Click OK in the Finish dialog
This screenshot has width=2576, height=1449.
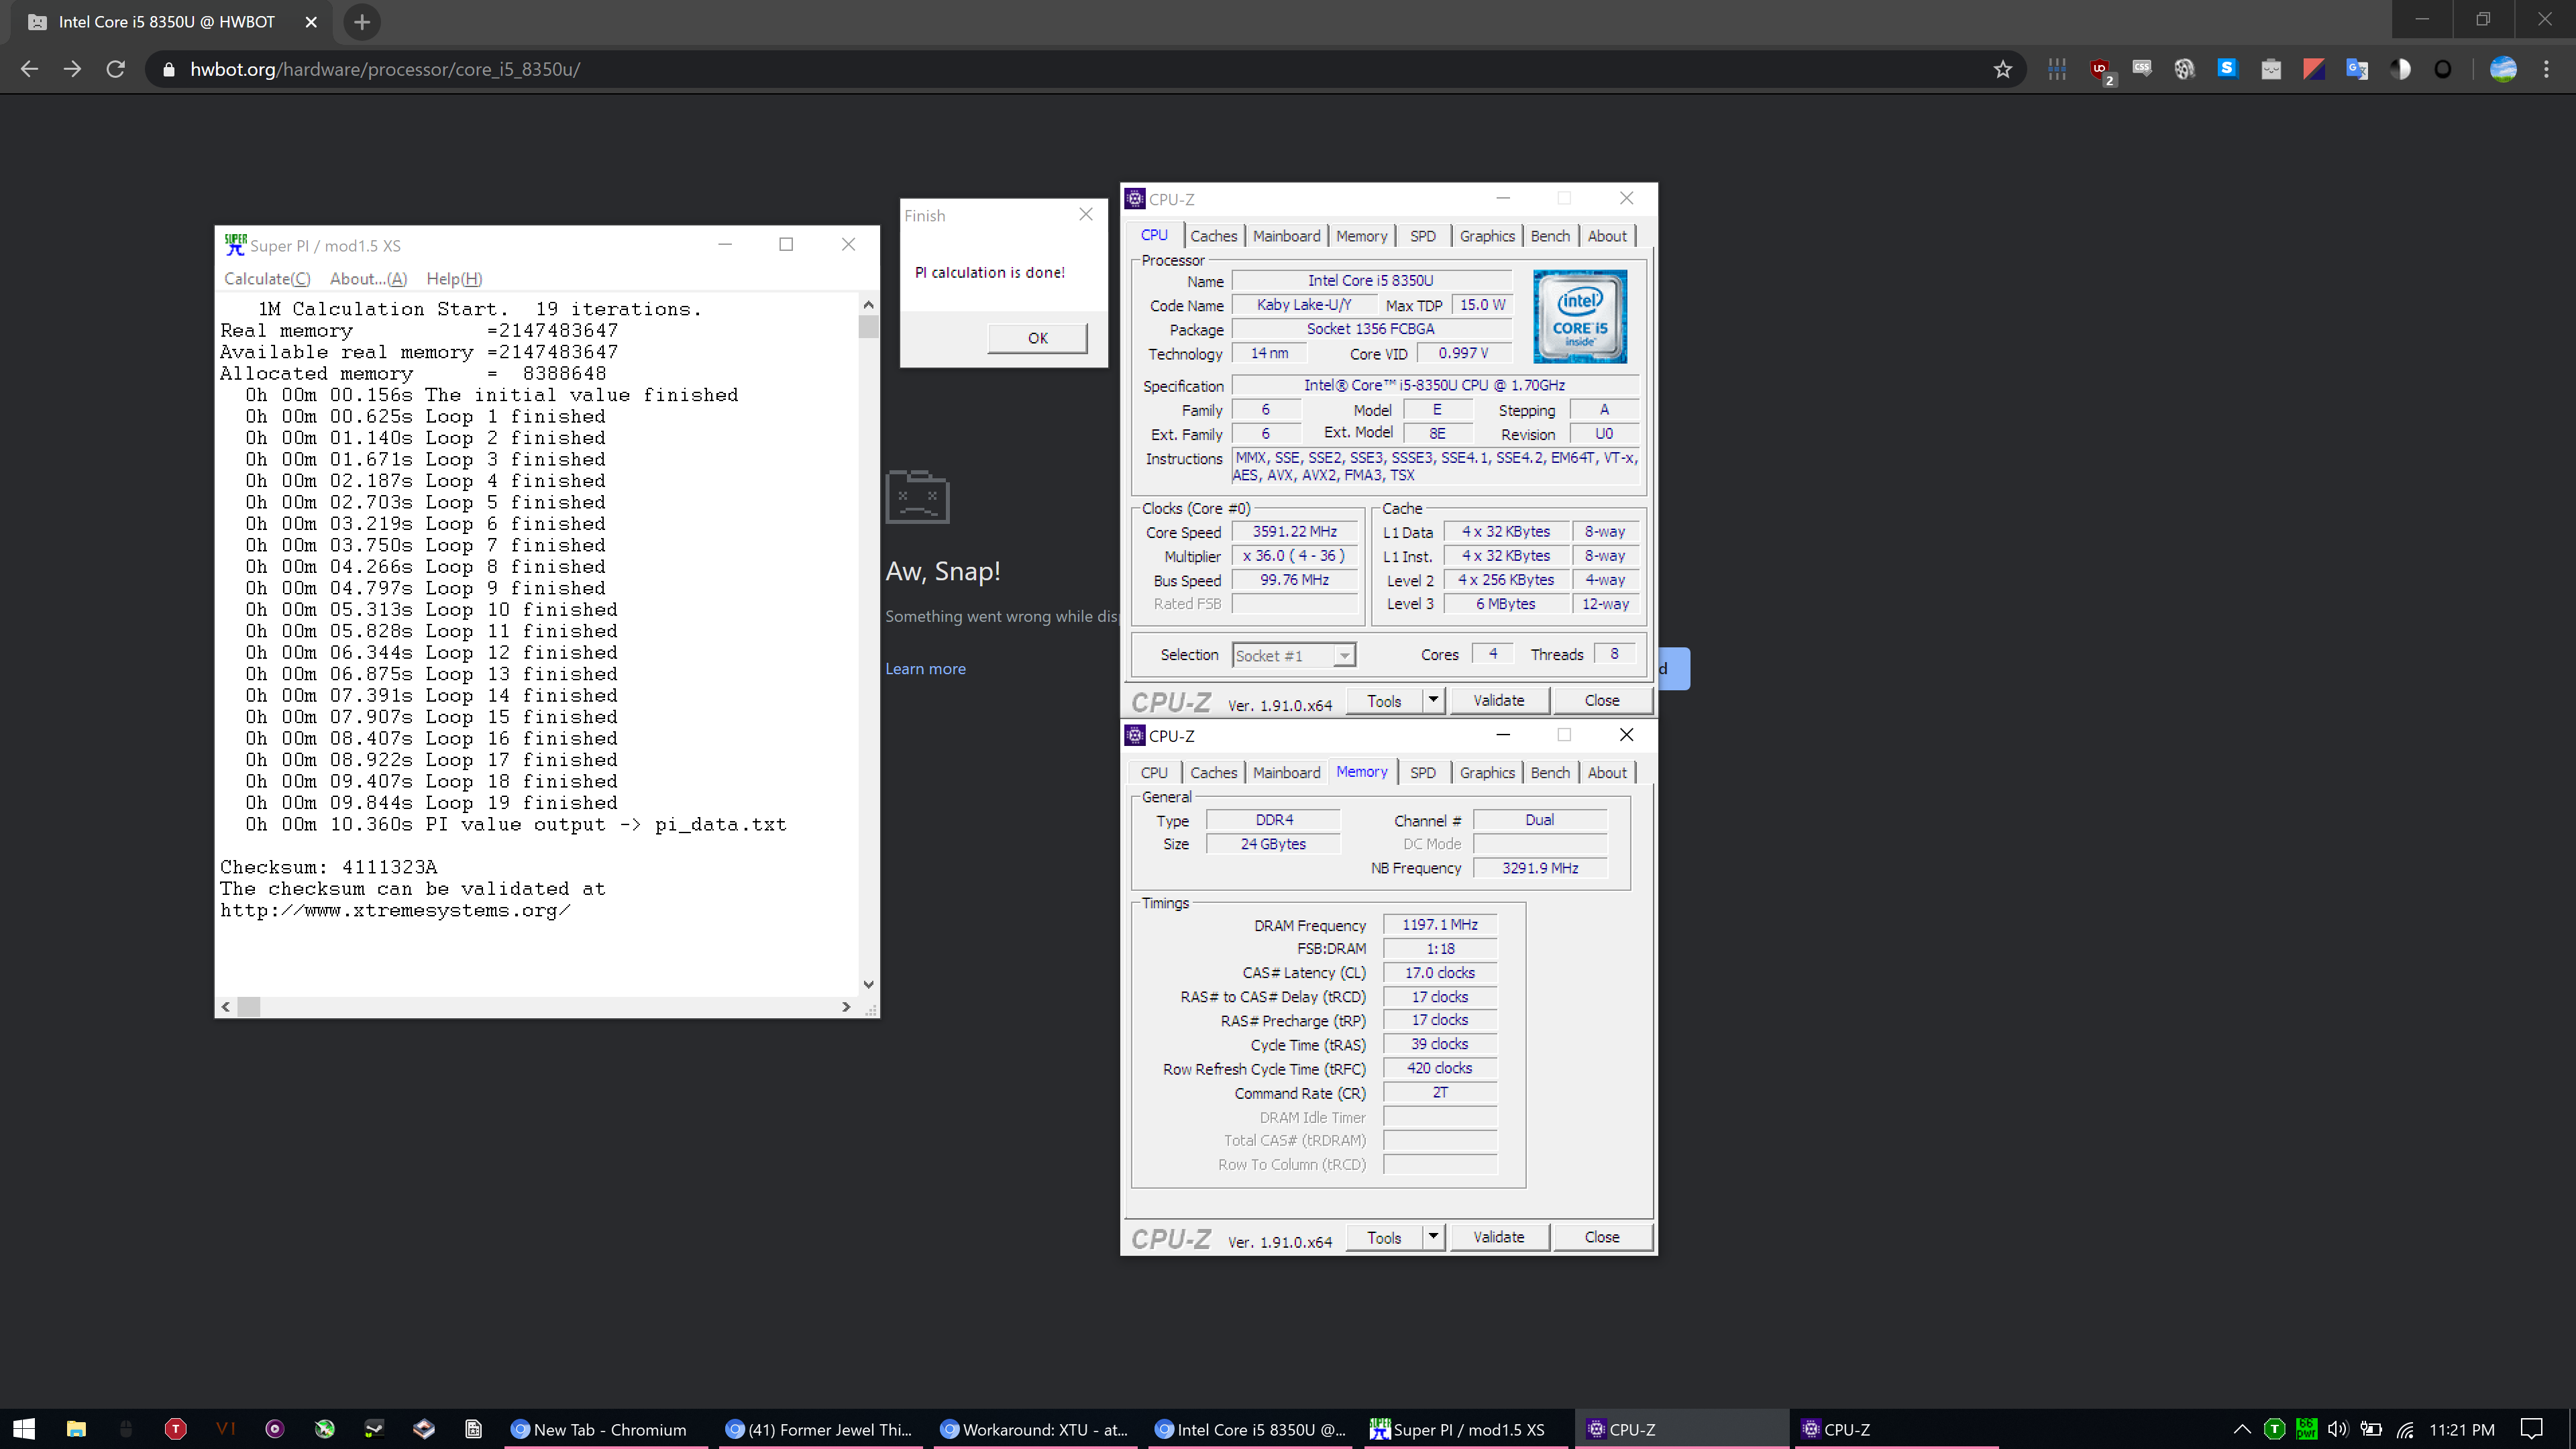point(1037,338)
